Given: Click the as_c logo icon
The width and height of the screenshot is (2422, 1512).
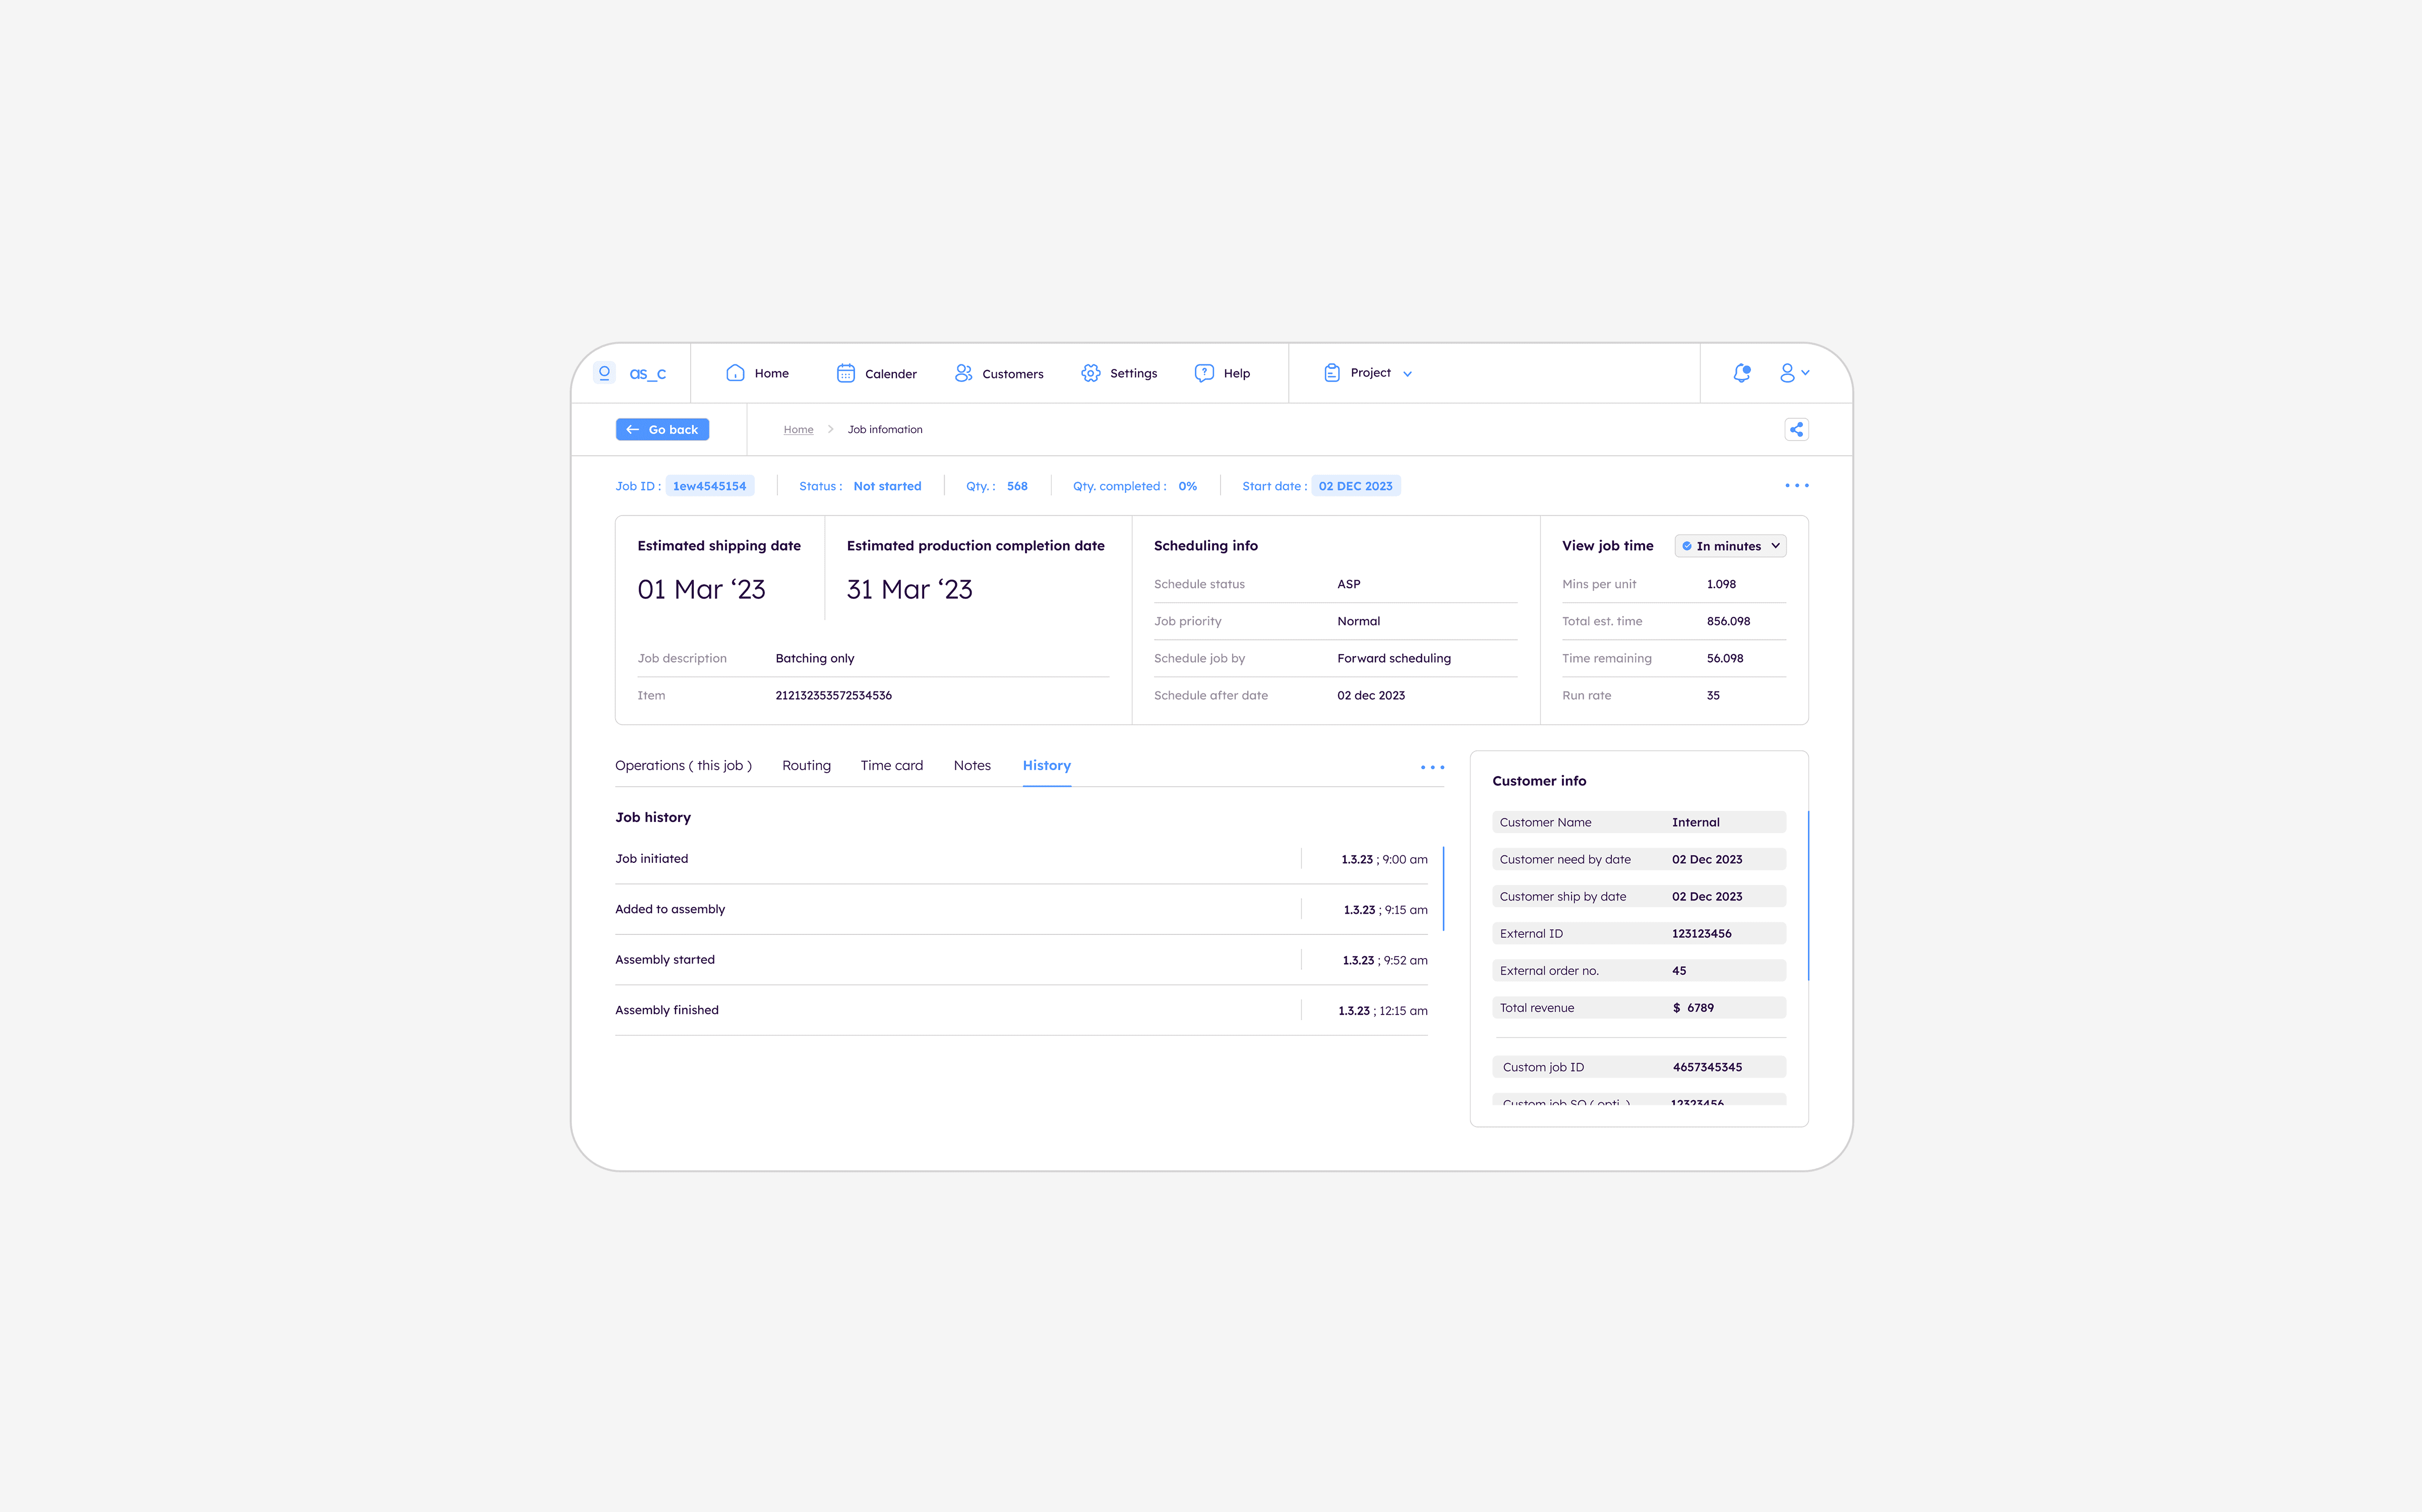Looking at the screenshot, I should [604, 373].
